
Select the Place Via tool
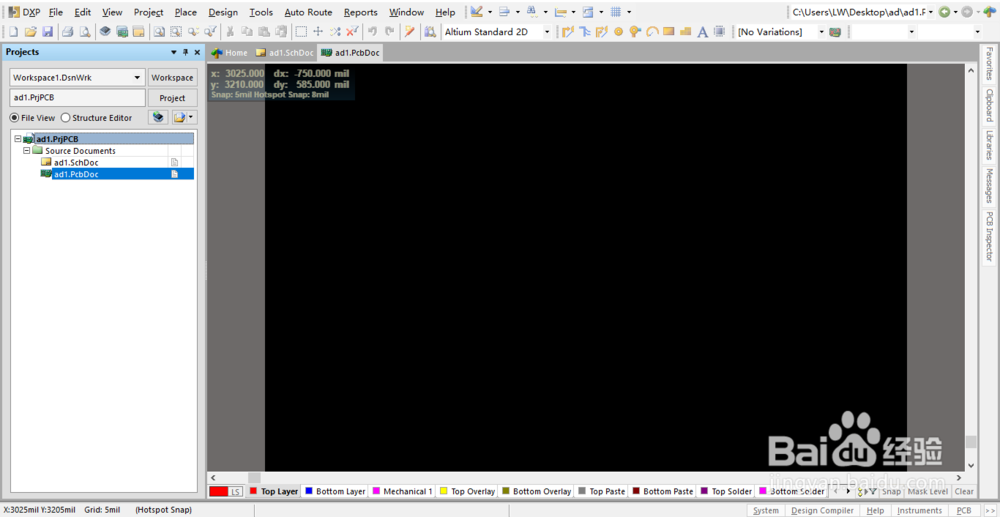[x=635, y=32]
